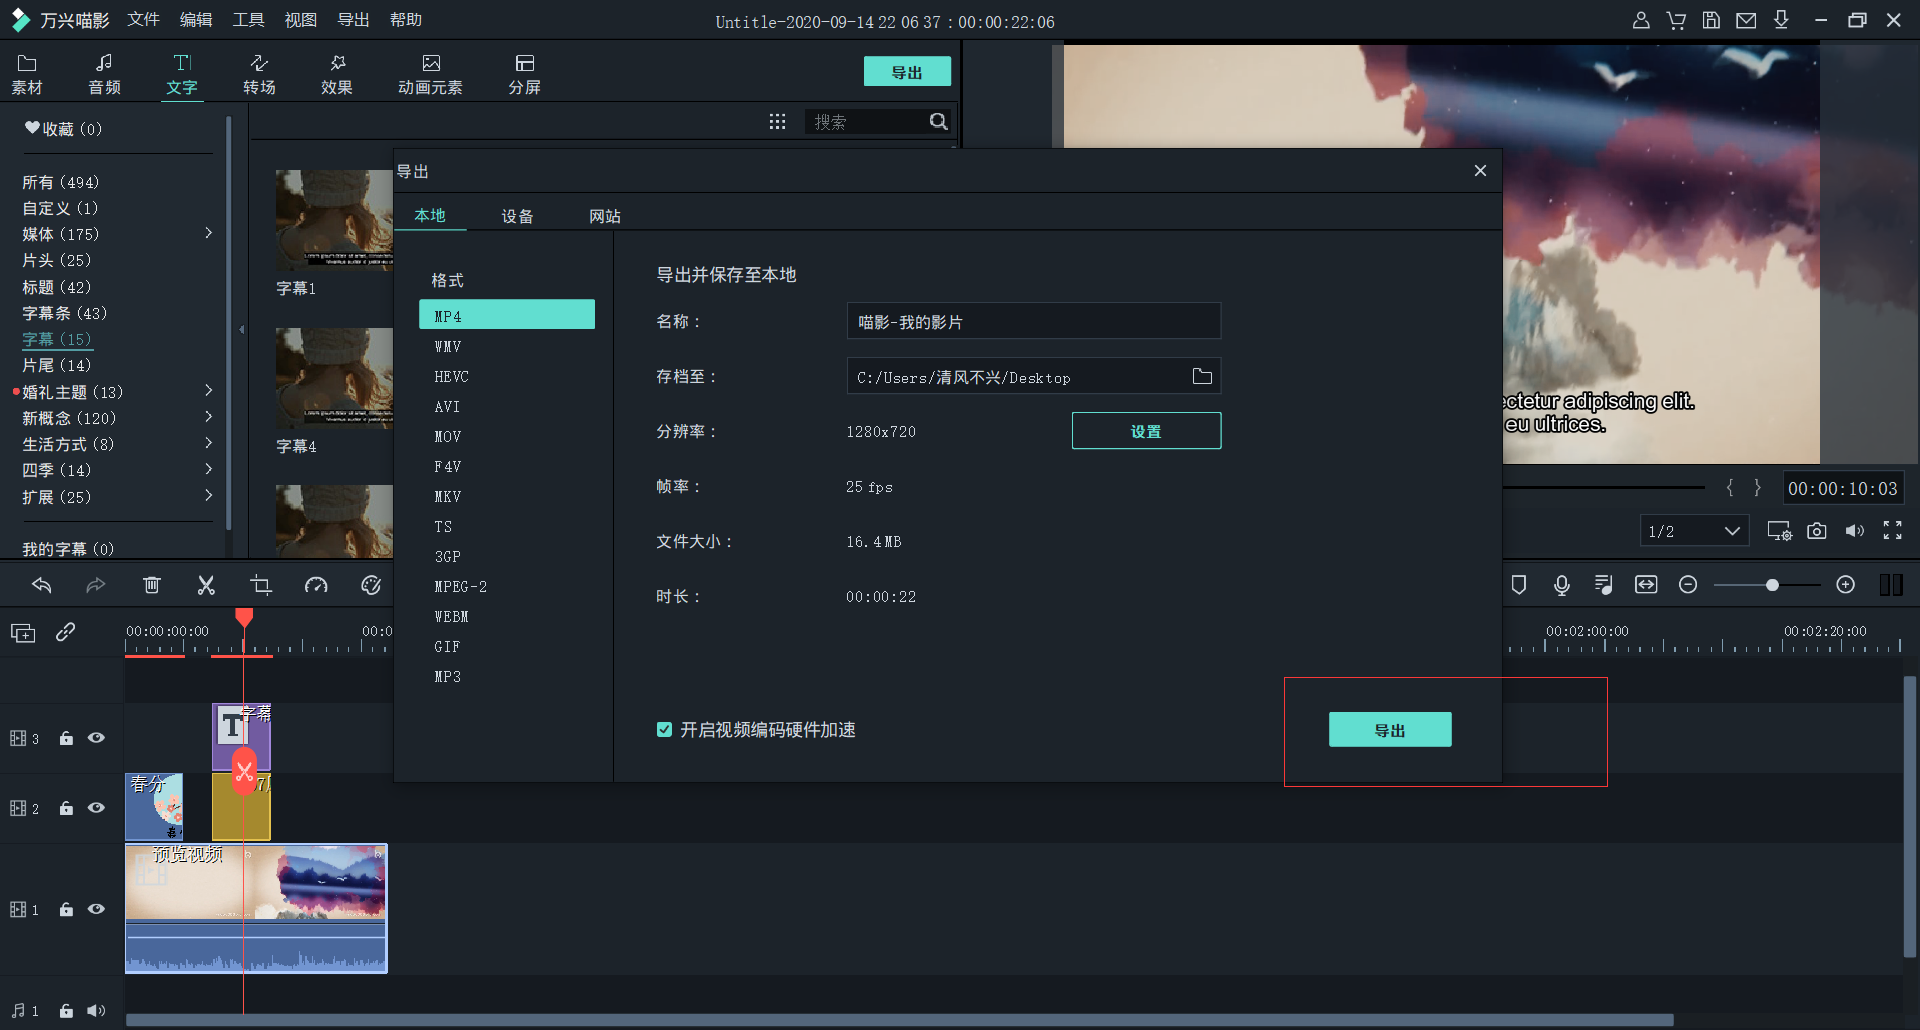Screen dimensions: 1920x1030
Task: Open the speed gauge tool
Action: point(316,585)
